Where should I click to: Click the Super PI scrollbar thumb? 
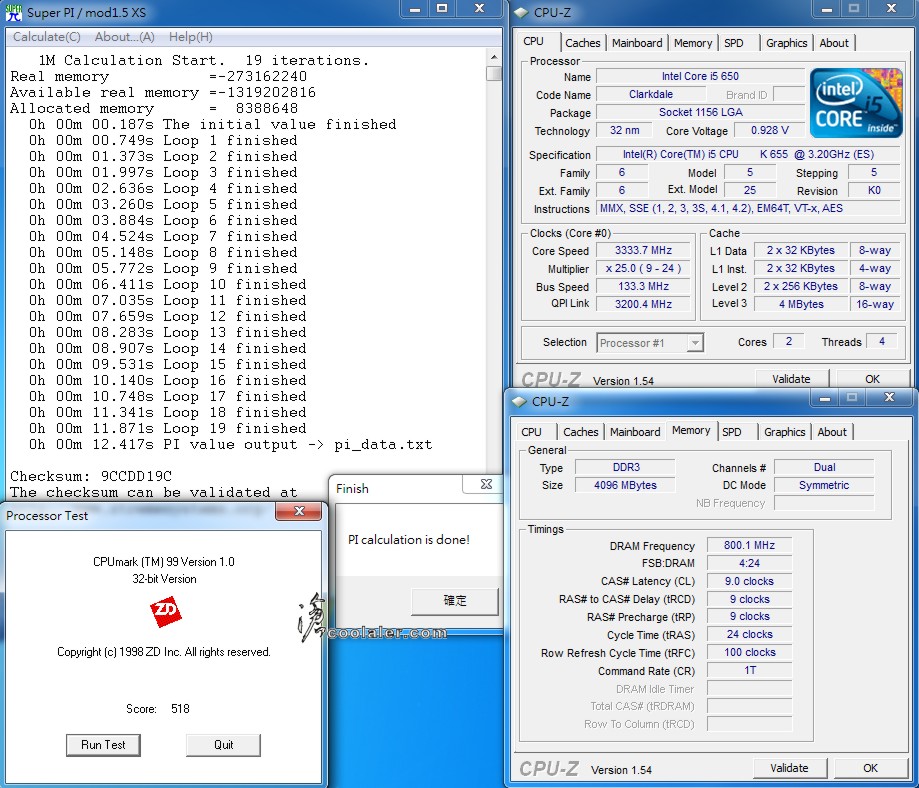(494, 73)
